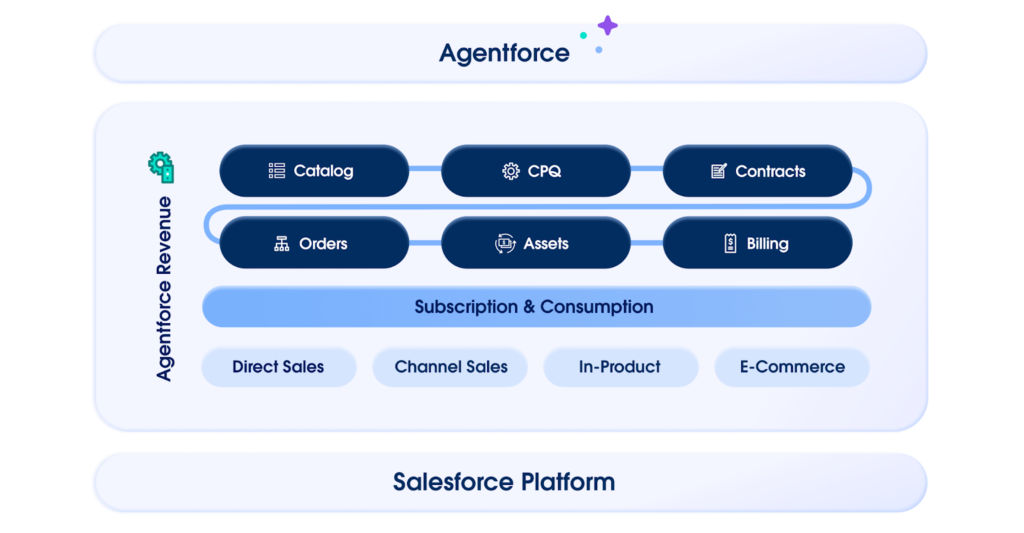
Task: Select the dollar receipt icon beside Billing
Action: point(730,244)
